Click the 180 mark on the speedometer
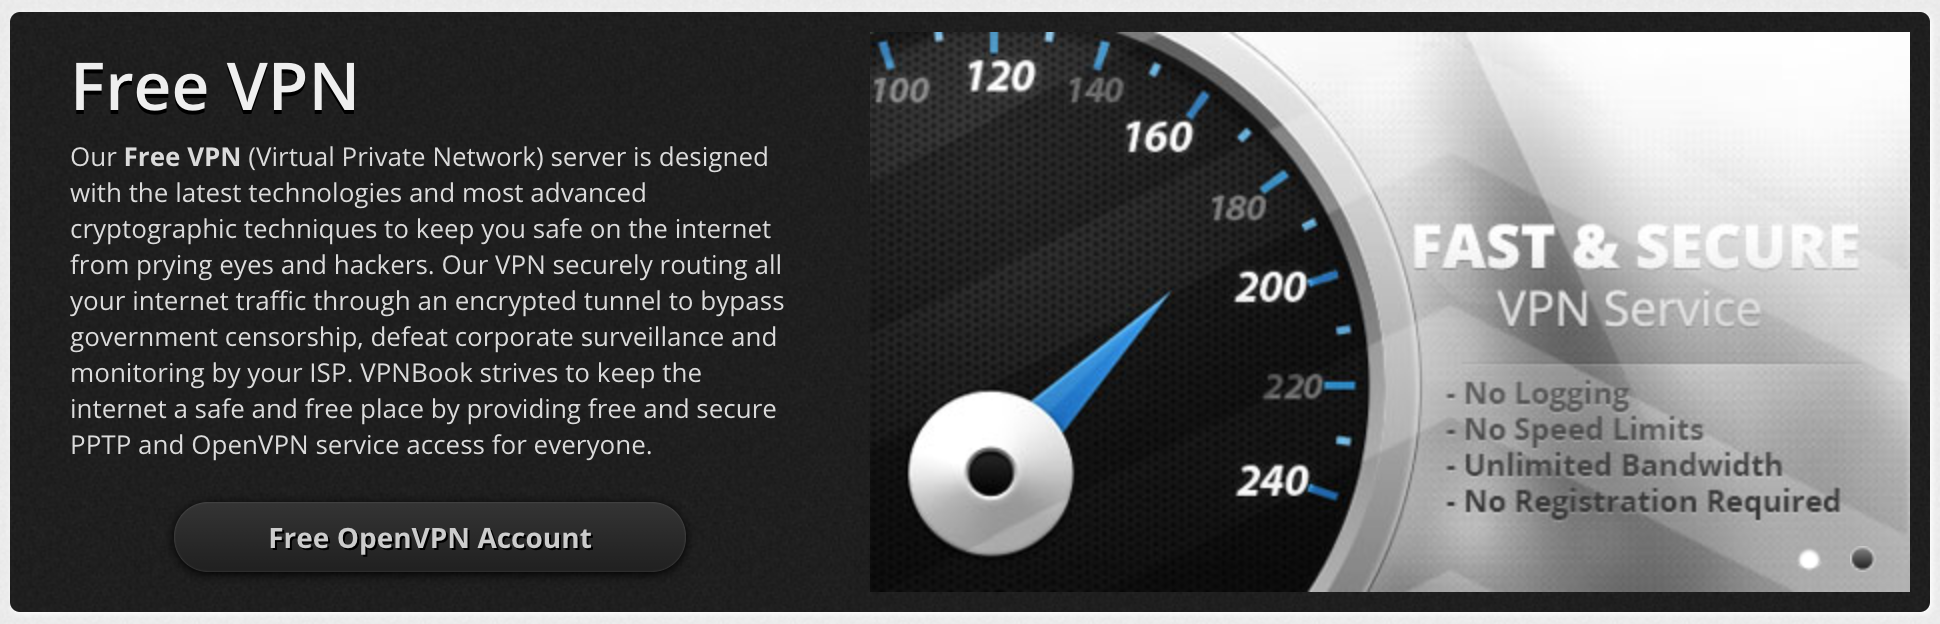 pos(1238,208)
